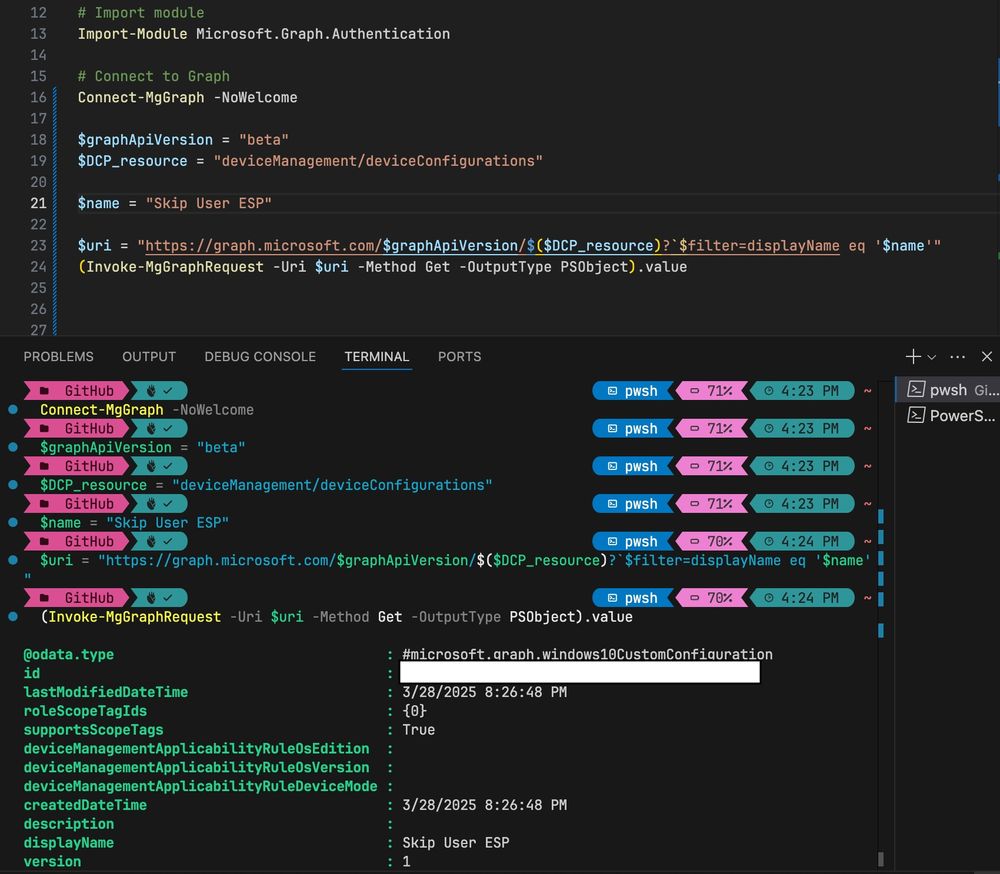Click the date value in the createdDateTime row
This screenshot has height=874, width=1000.
click(485, 805)
